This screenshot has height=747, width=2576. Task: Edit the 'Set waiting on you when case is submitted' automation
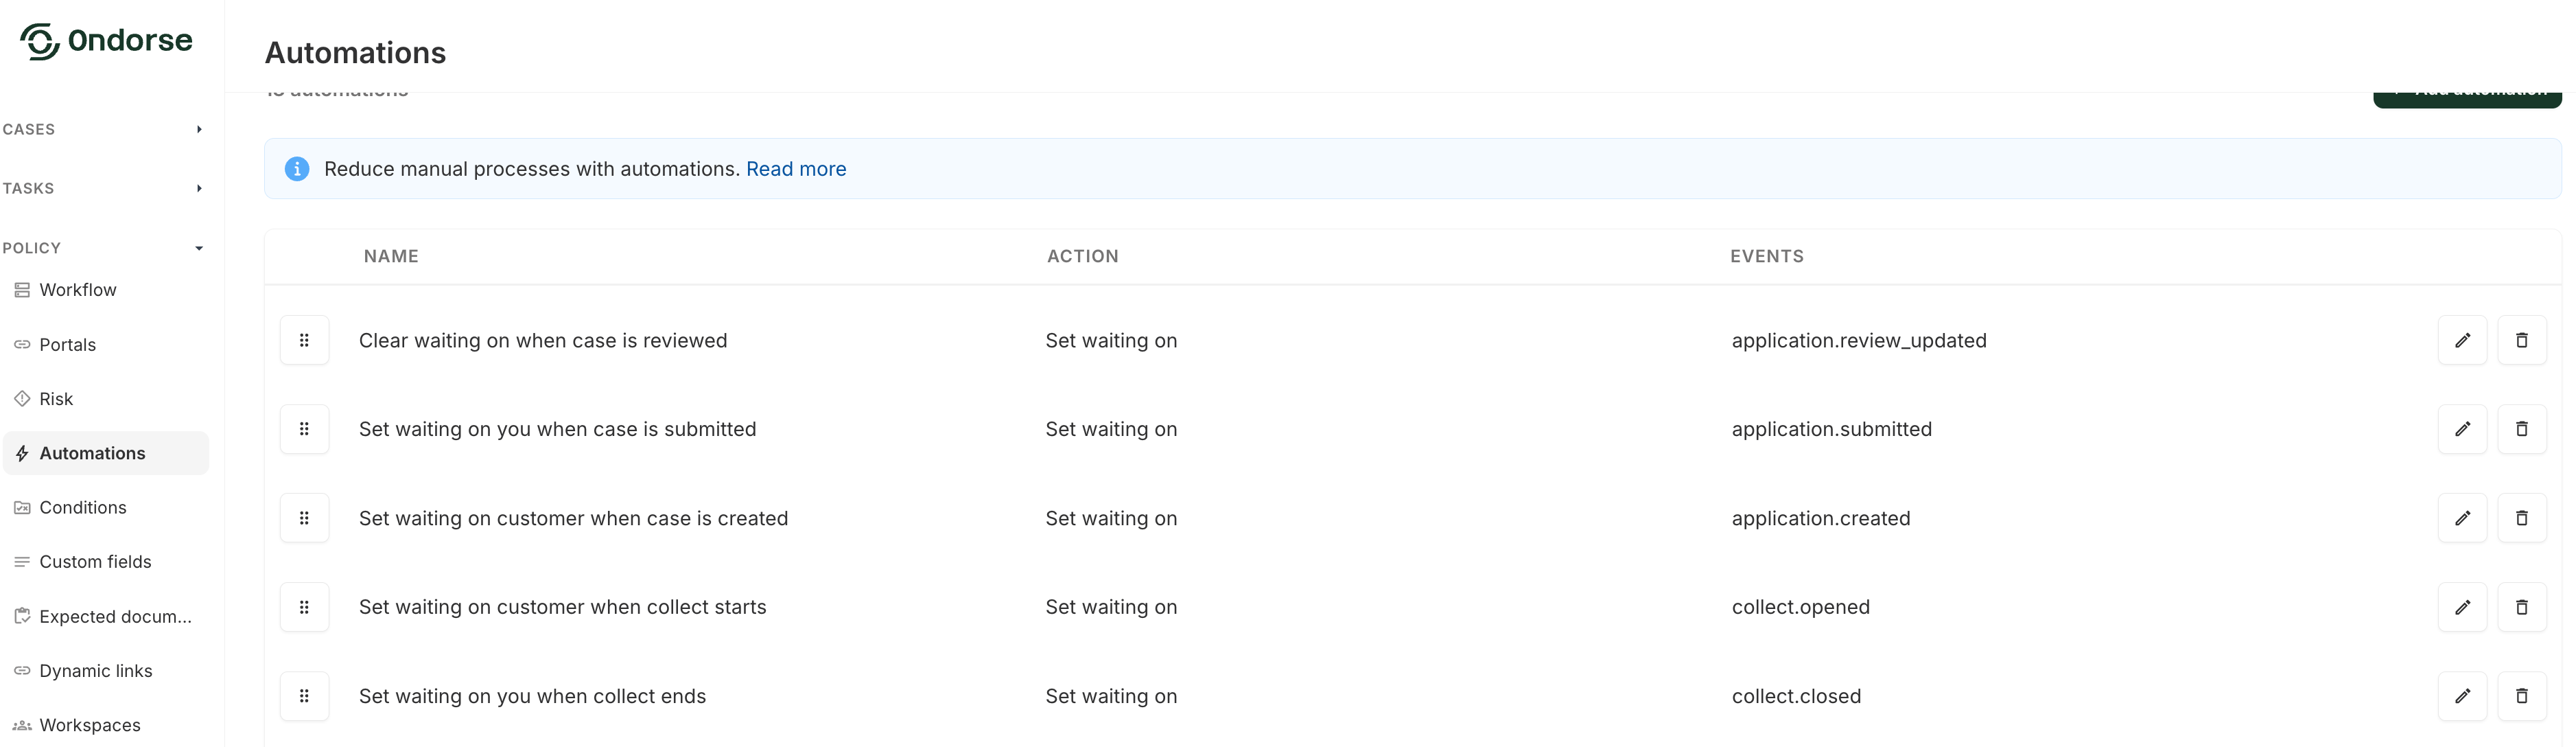2464,428
